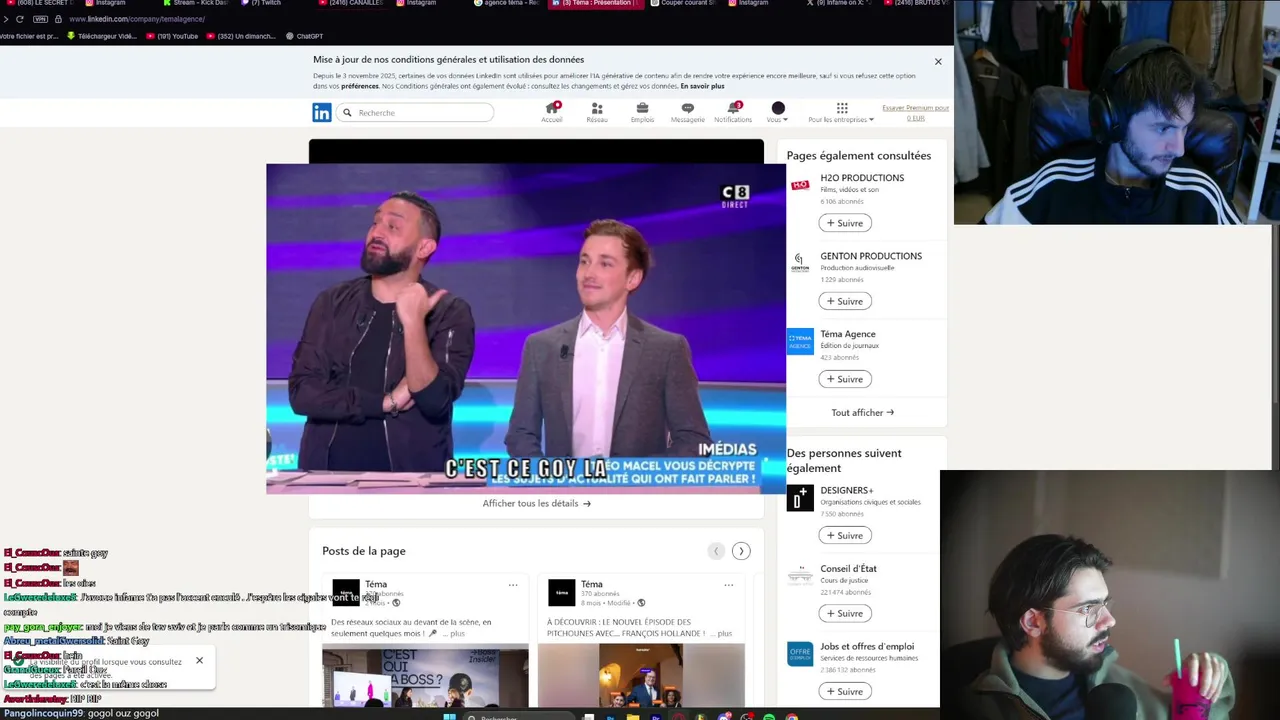The height and width of the screenshot is (720, 1280).
Task: Open the 'C'est qui la boss' post image
Action: (425, 675)
